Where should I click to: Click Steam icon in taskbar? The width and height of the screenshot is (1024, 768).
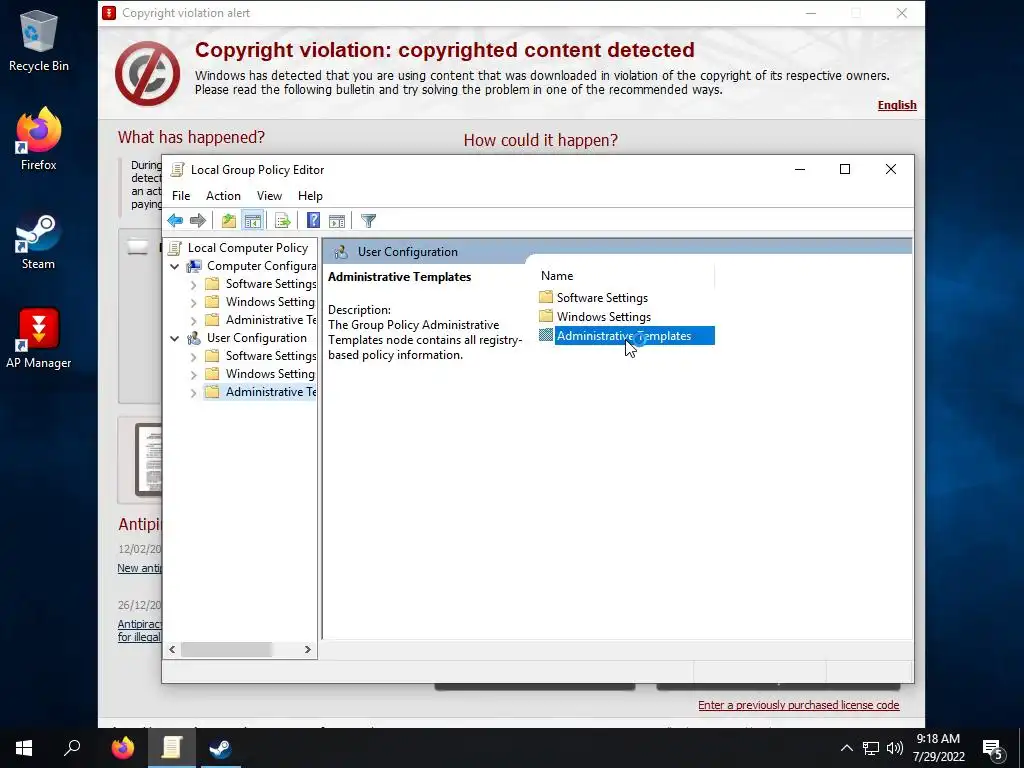tap(220, 748)
